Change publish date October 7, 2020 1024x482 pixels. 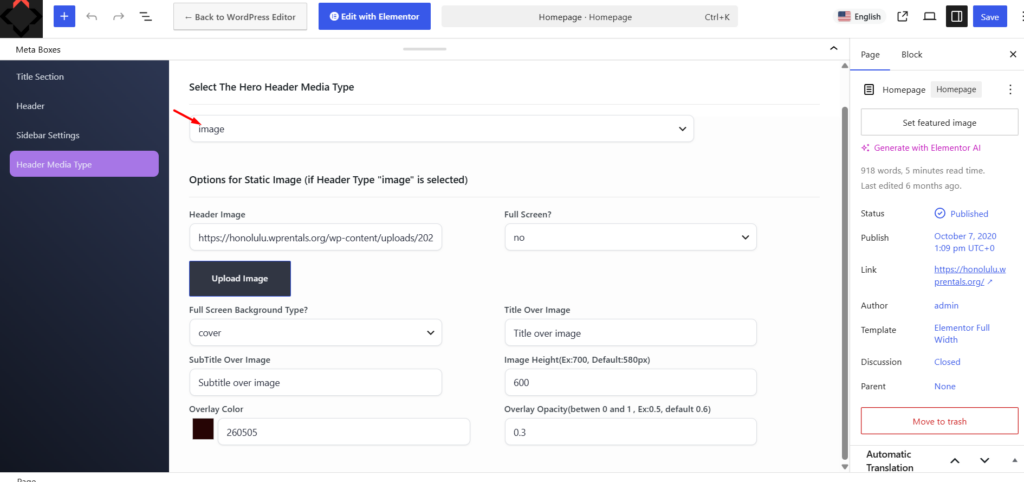click(965, 242)
